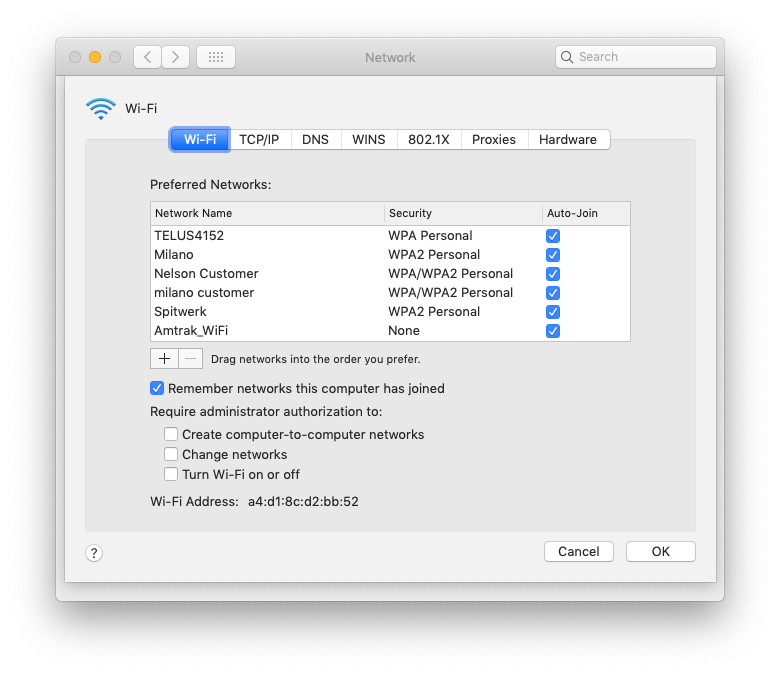This screenshot has height=675, width=780.
Task: Check Turn Wi-Fi on or off
Action: pos(171,474)
